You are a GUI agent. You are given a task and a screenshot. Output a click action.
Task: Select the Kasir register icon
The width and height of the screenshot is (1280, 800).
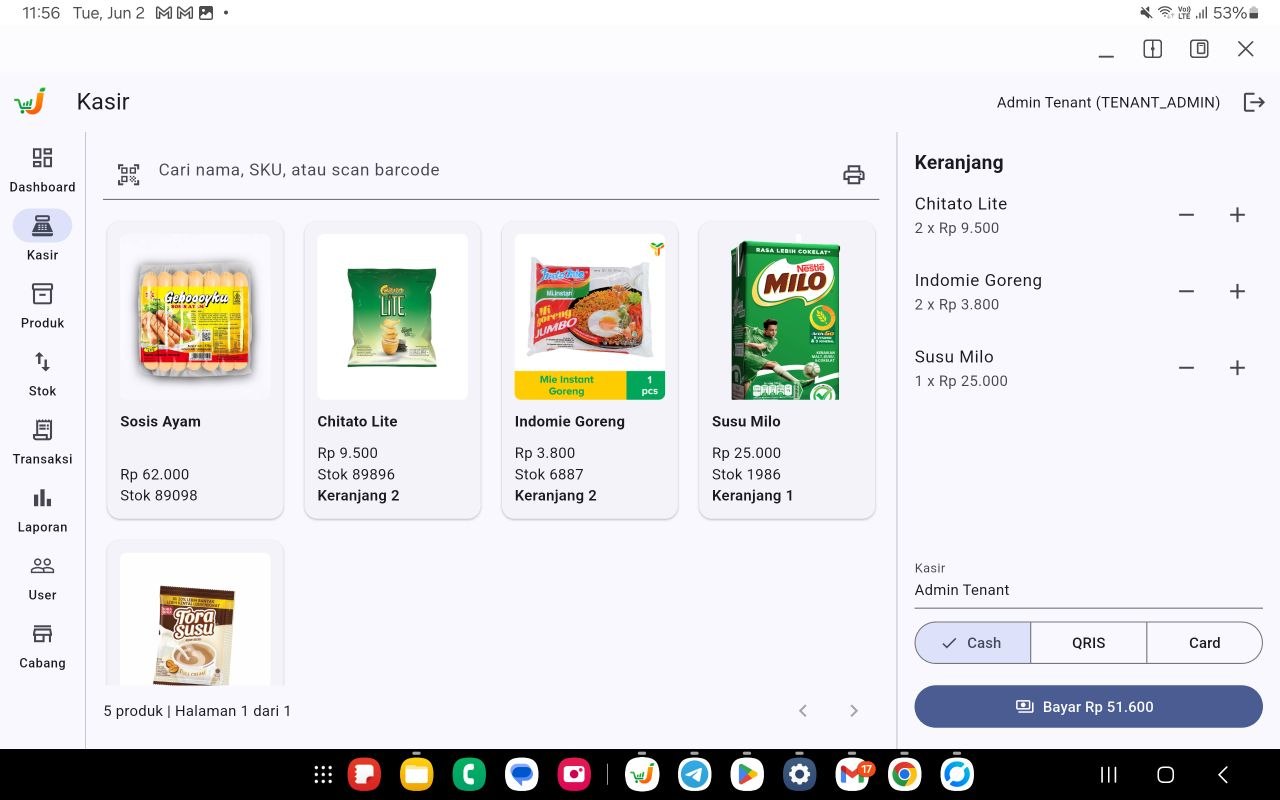[x=42, y=226]
